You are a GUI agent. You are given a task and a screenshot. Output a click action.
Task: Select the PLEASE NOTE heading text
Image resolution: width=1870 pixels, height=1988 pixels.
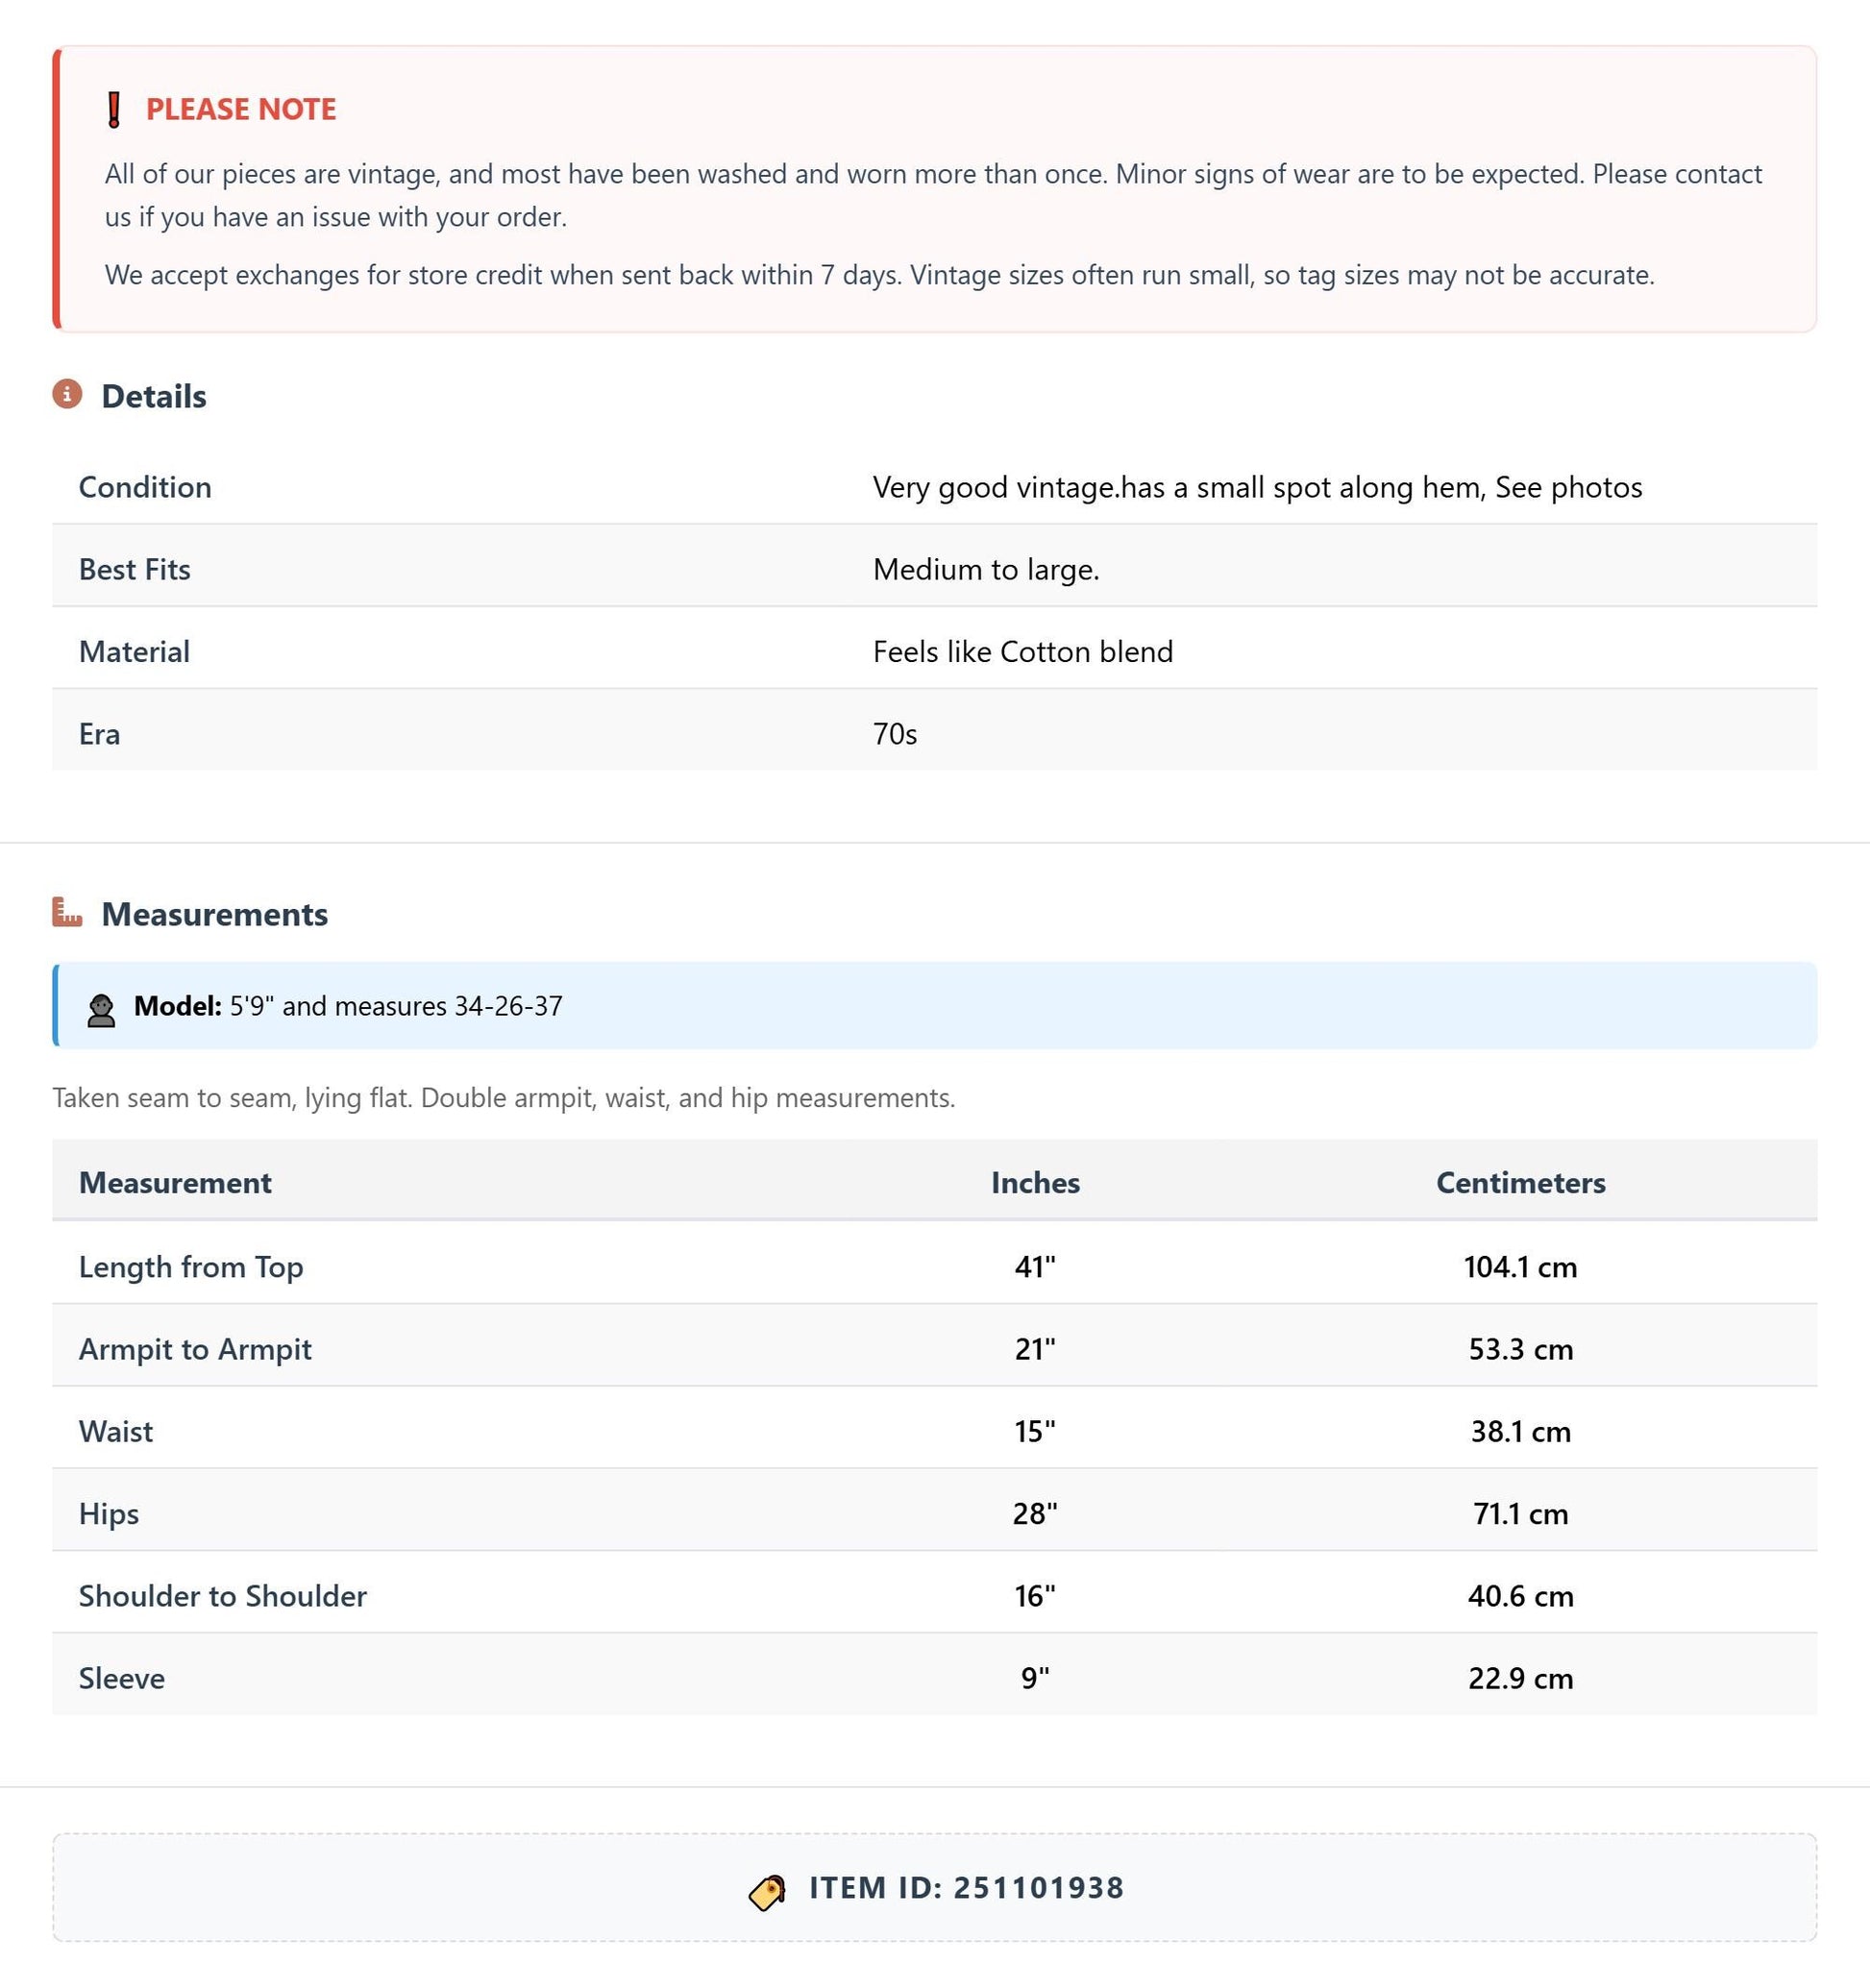click(x=241, y=109)
